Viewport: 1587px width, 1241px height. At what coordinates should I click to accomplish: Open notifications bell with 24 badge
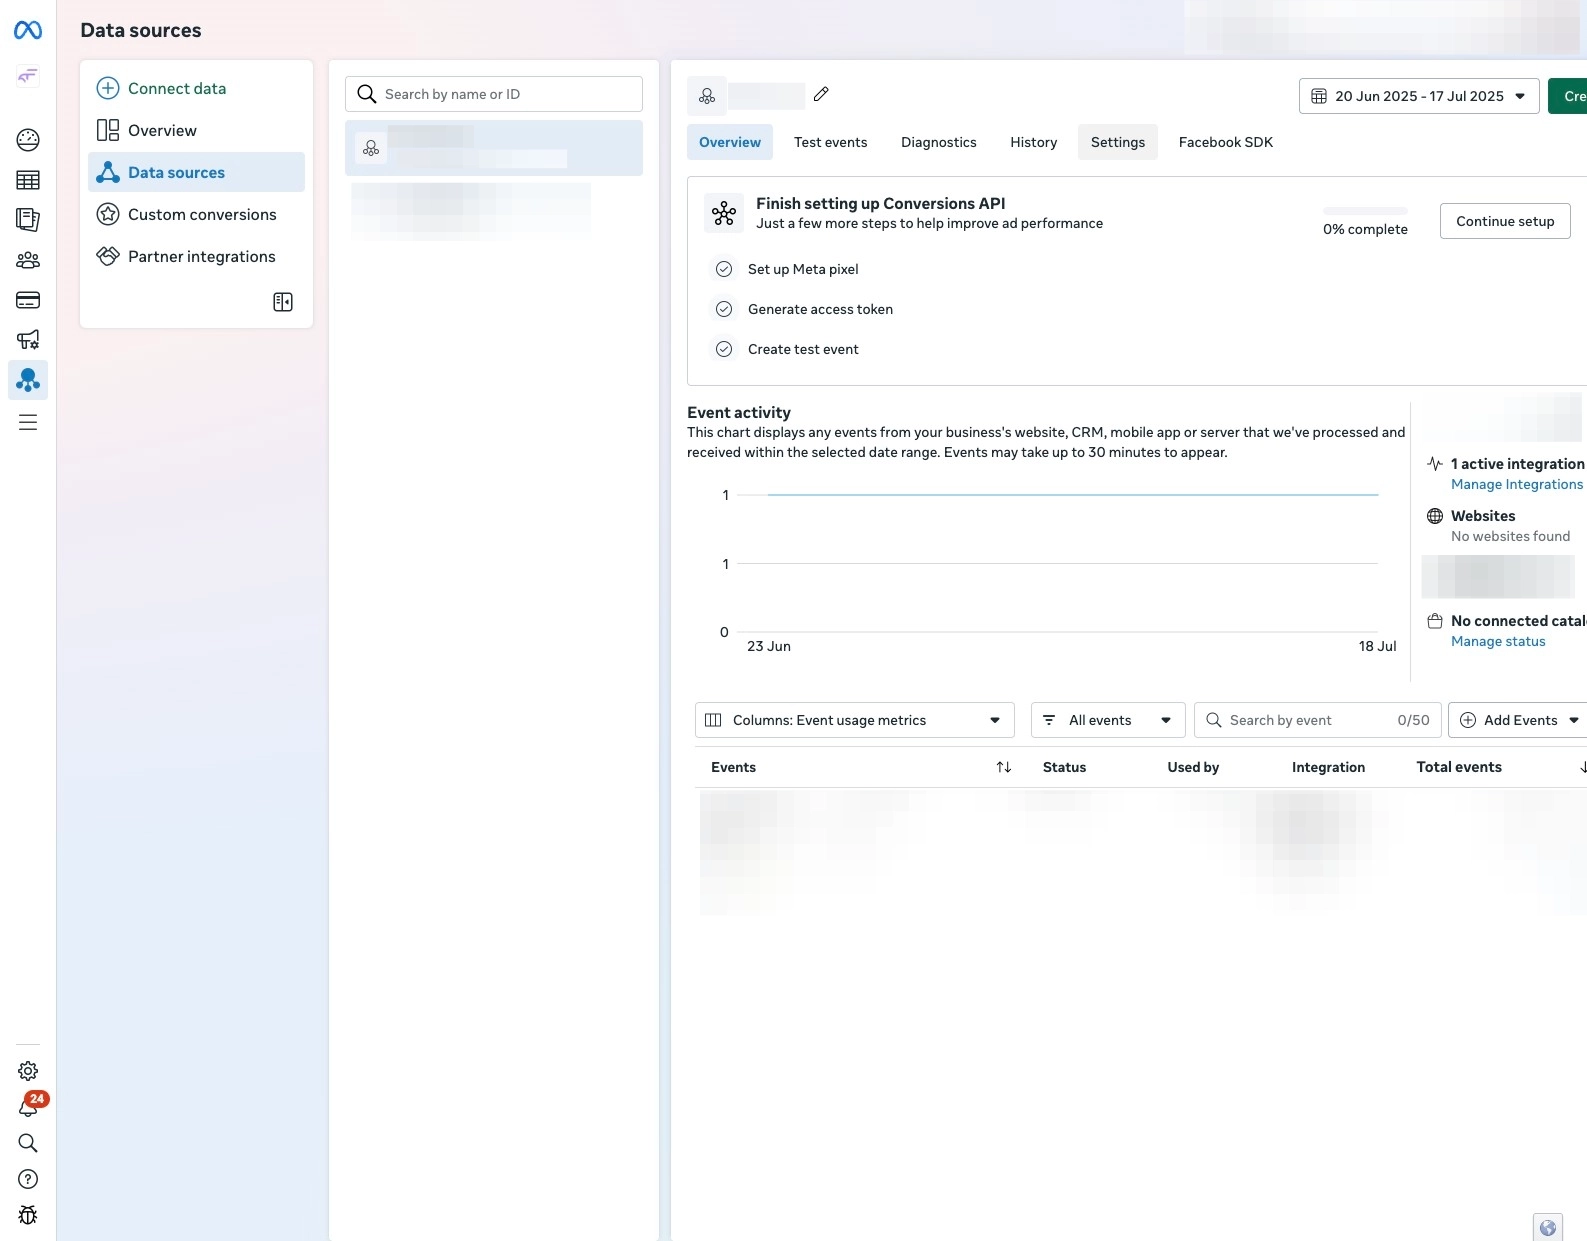click(28, 1107)
